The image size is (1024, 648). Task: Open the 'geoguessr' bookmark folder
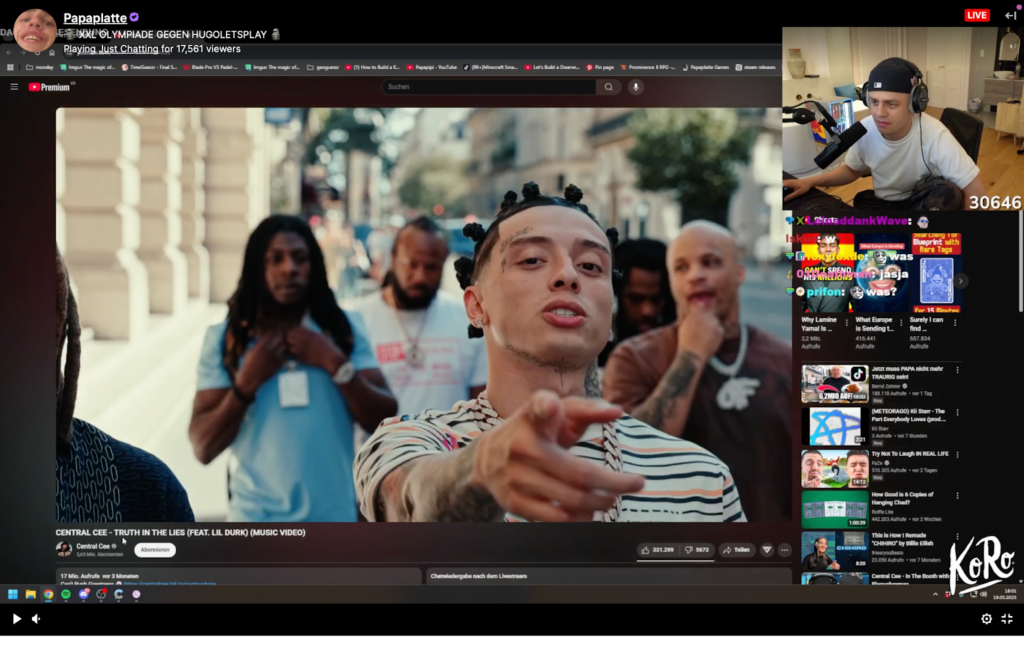coord(323,67)
